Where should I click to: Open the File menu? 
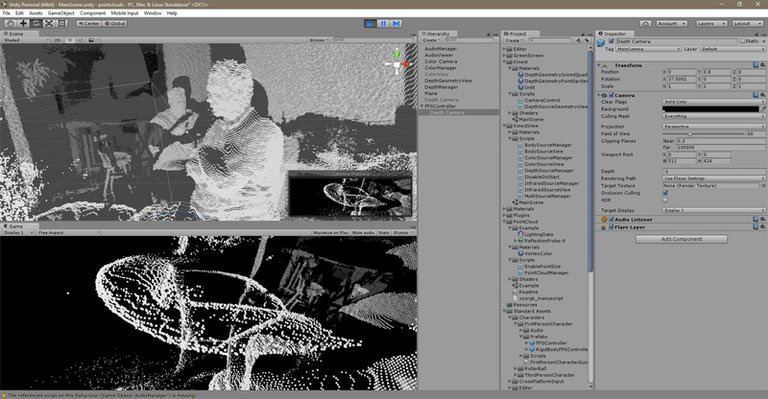pyautogui.click(x=6, y=13)
